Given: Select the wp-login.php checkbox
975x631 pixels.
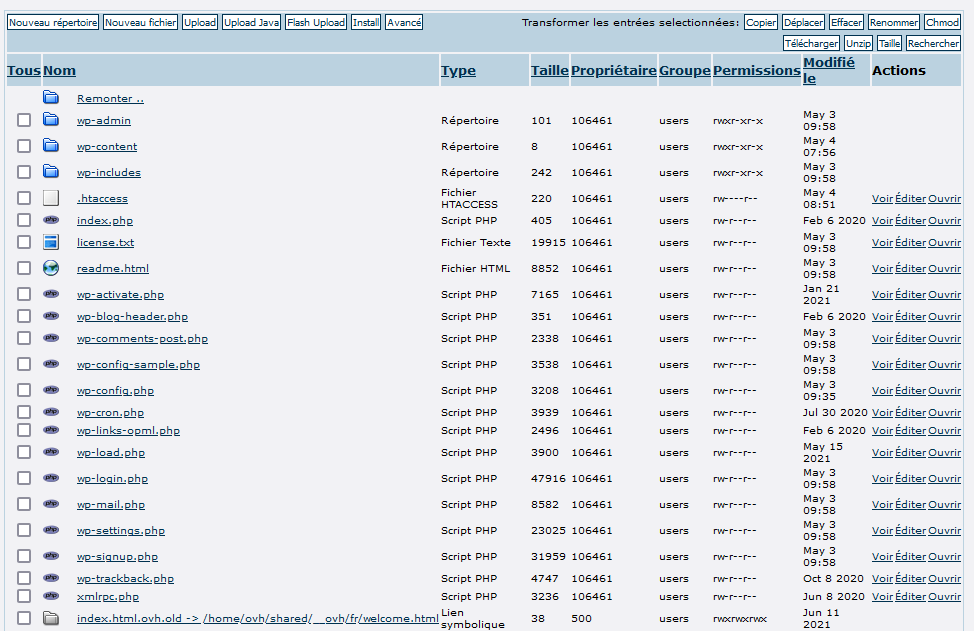Looking at the screenshot, I should tap(24, 478).
